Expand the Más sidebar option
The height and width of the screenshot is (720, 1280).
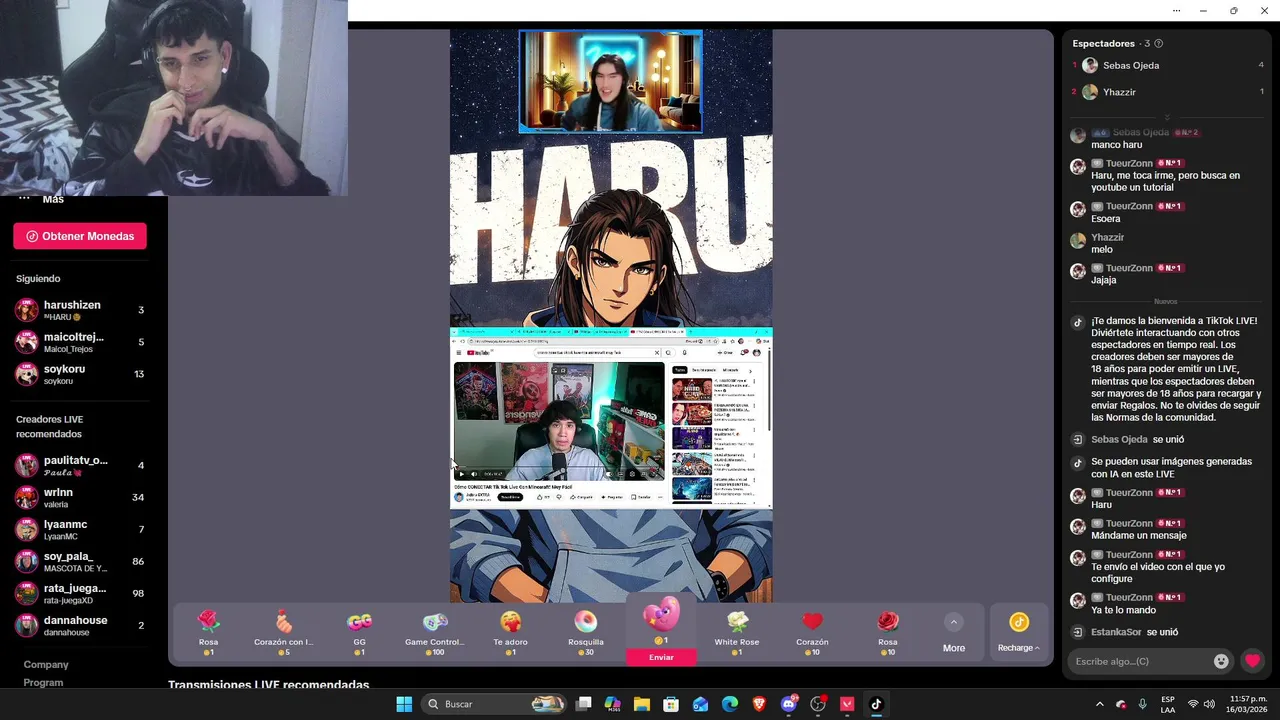click(40, 199)
